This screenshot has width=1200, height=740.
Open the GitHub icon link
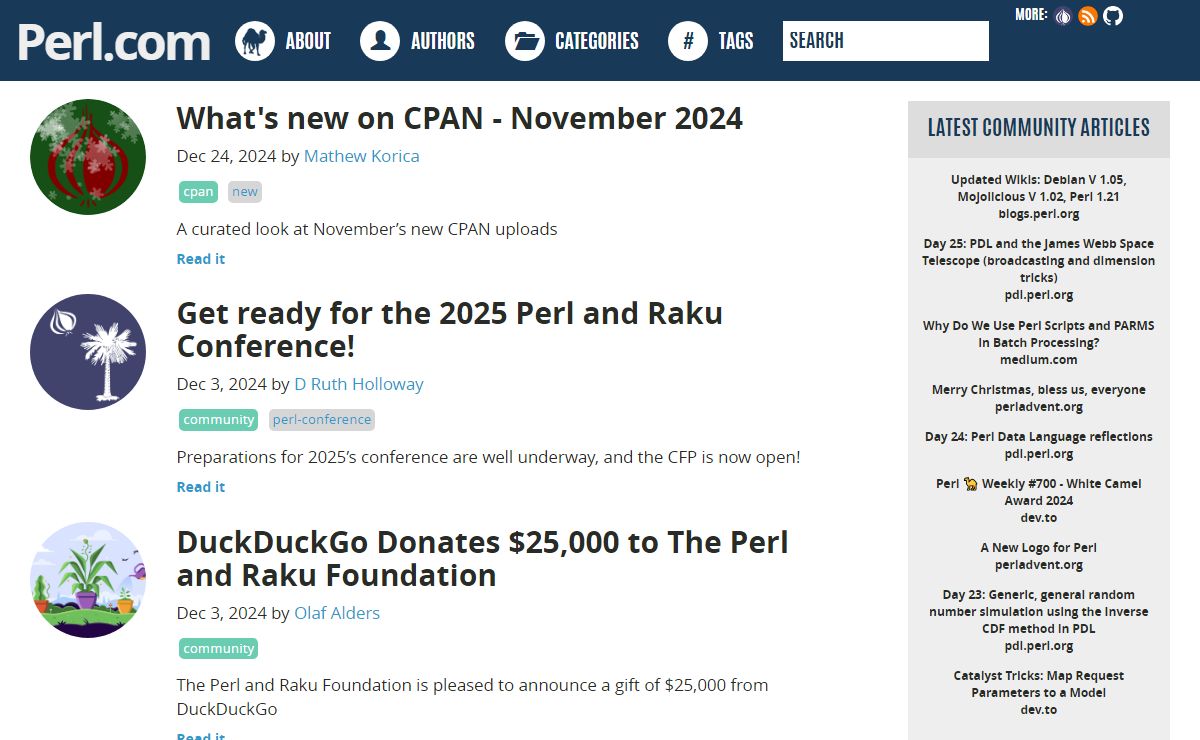(1113, 16)
